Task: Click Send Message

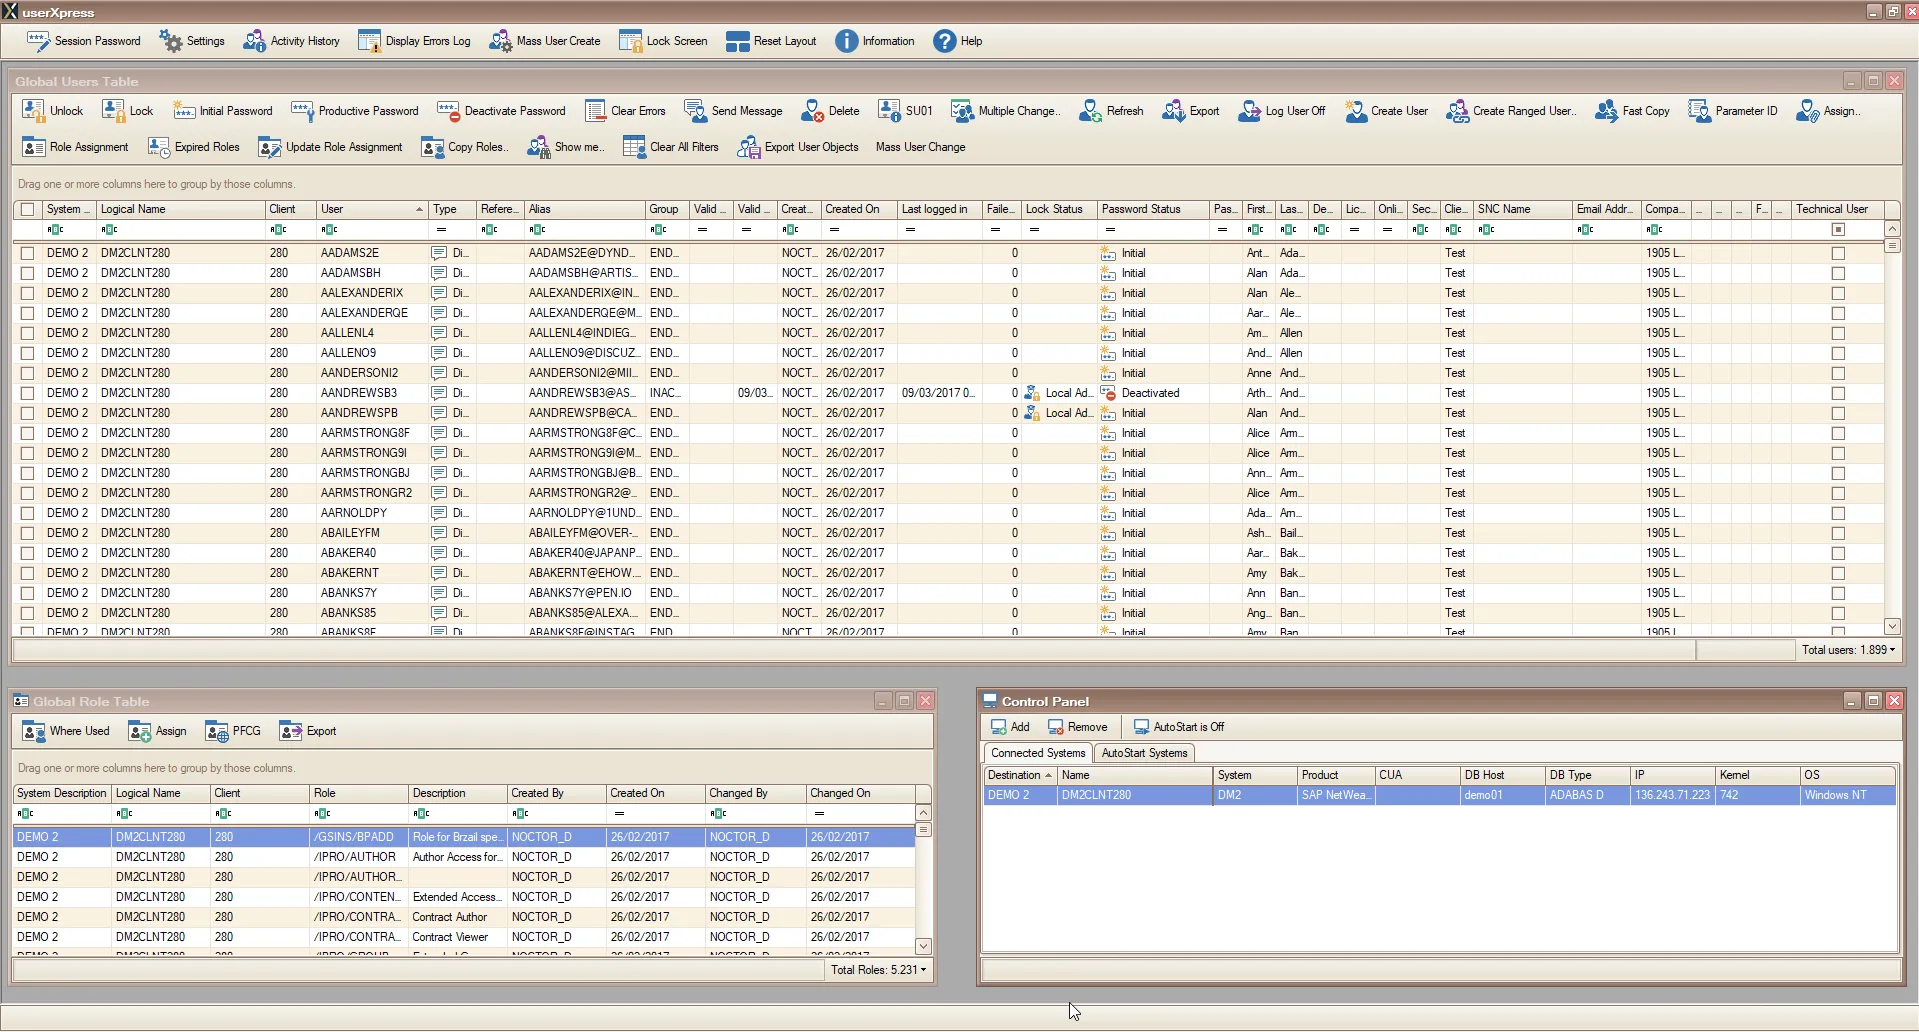Action: (x=734, y=111)
